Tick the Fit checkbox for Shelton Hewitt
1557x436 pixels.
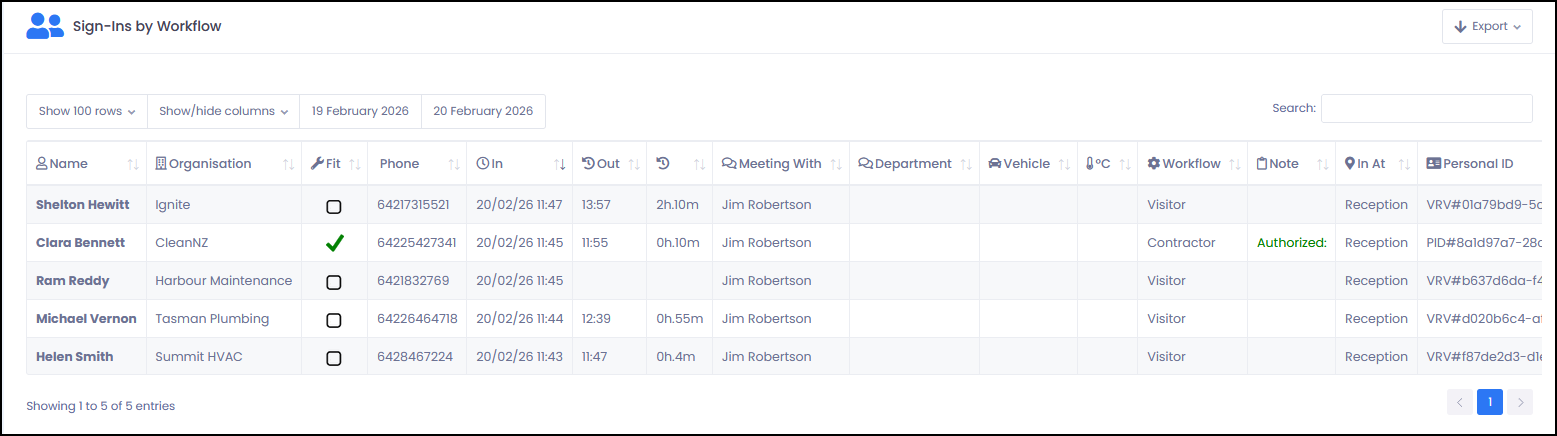coord(334,206)
